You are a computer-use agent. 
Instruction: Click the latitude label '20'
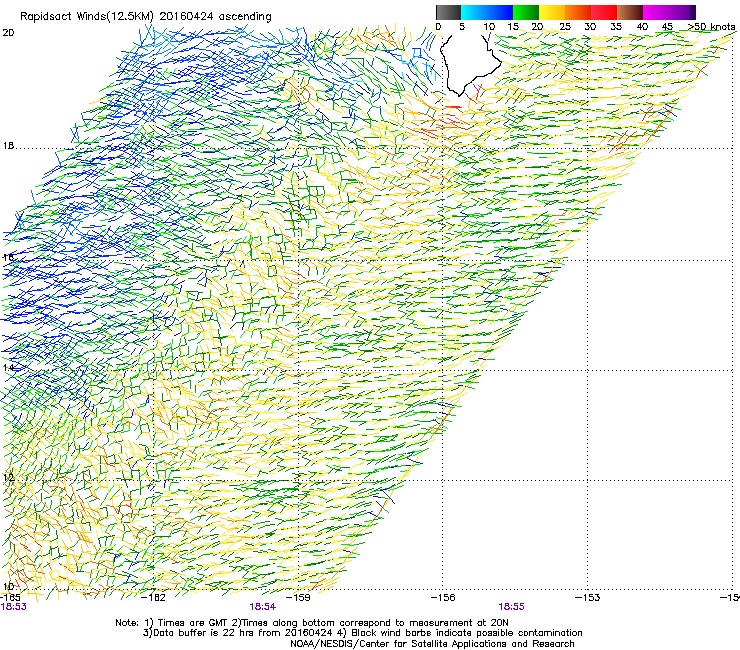click(x=8, y=33)
